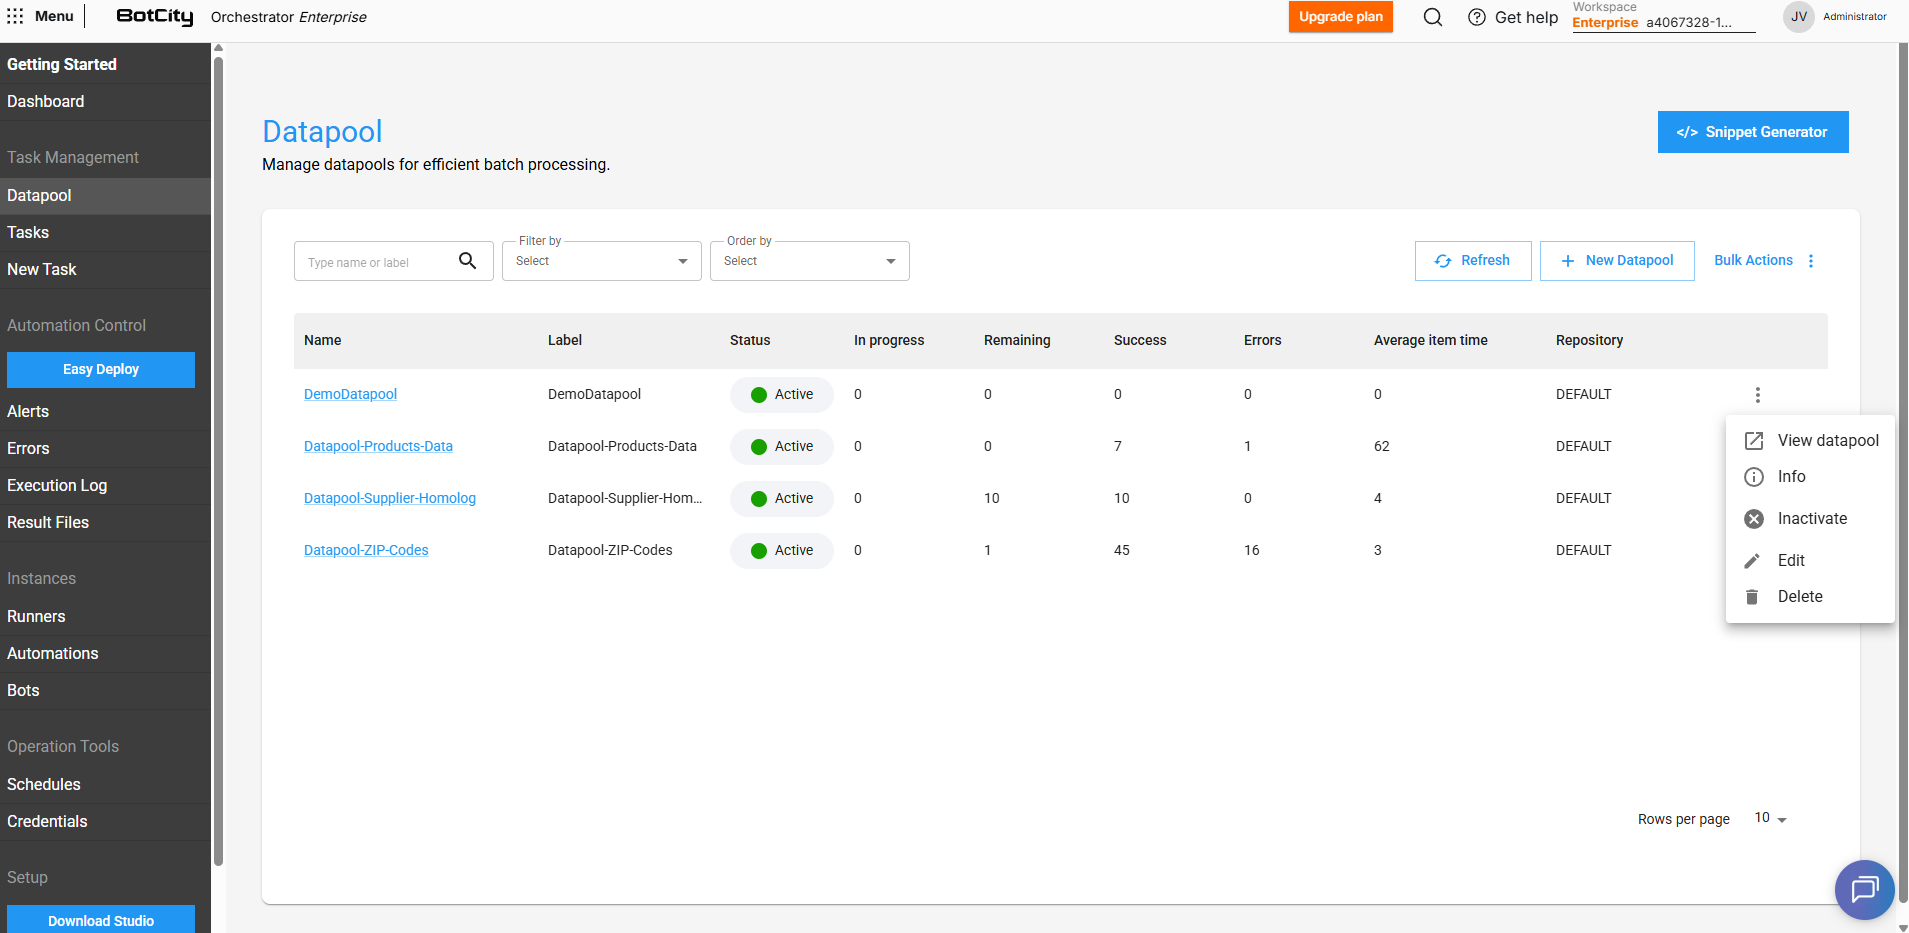Expand the Order by dropdown
This screenshot has height=933, width=1909.
click(809, 261)
